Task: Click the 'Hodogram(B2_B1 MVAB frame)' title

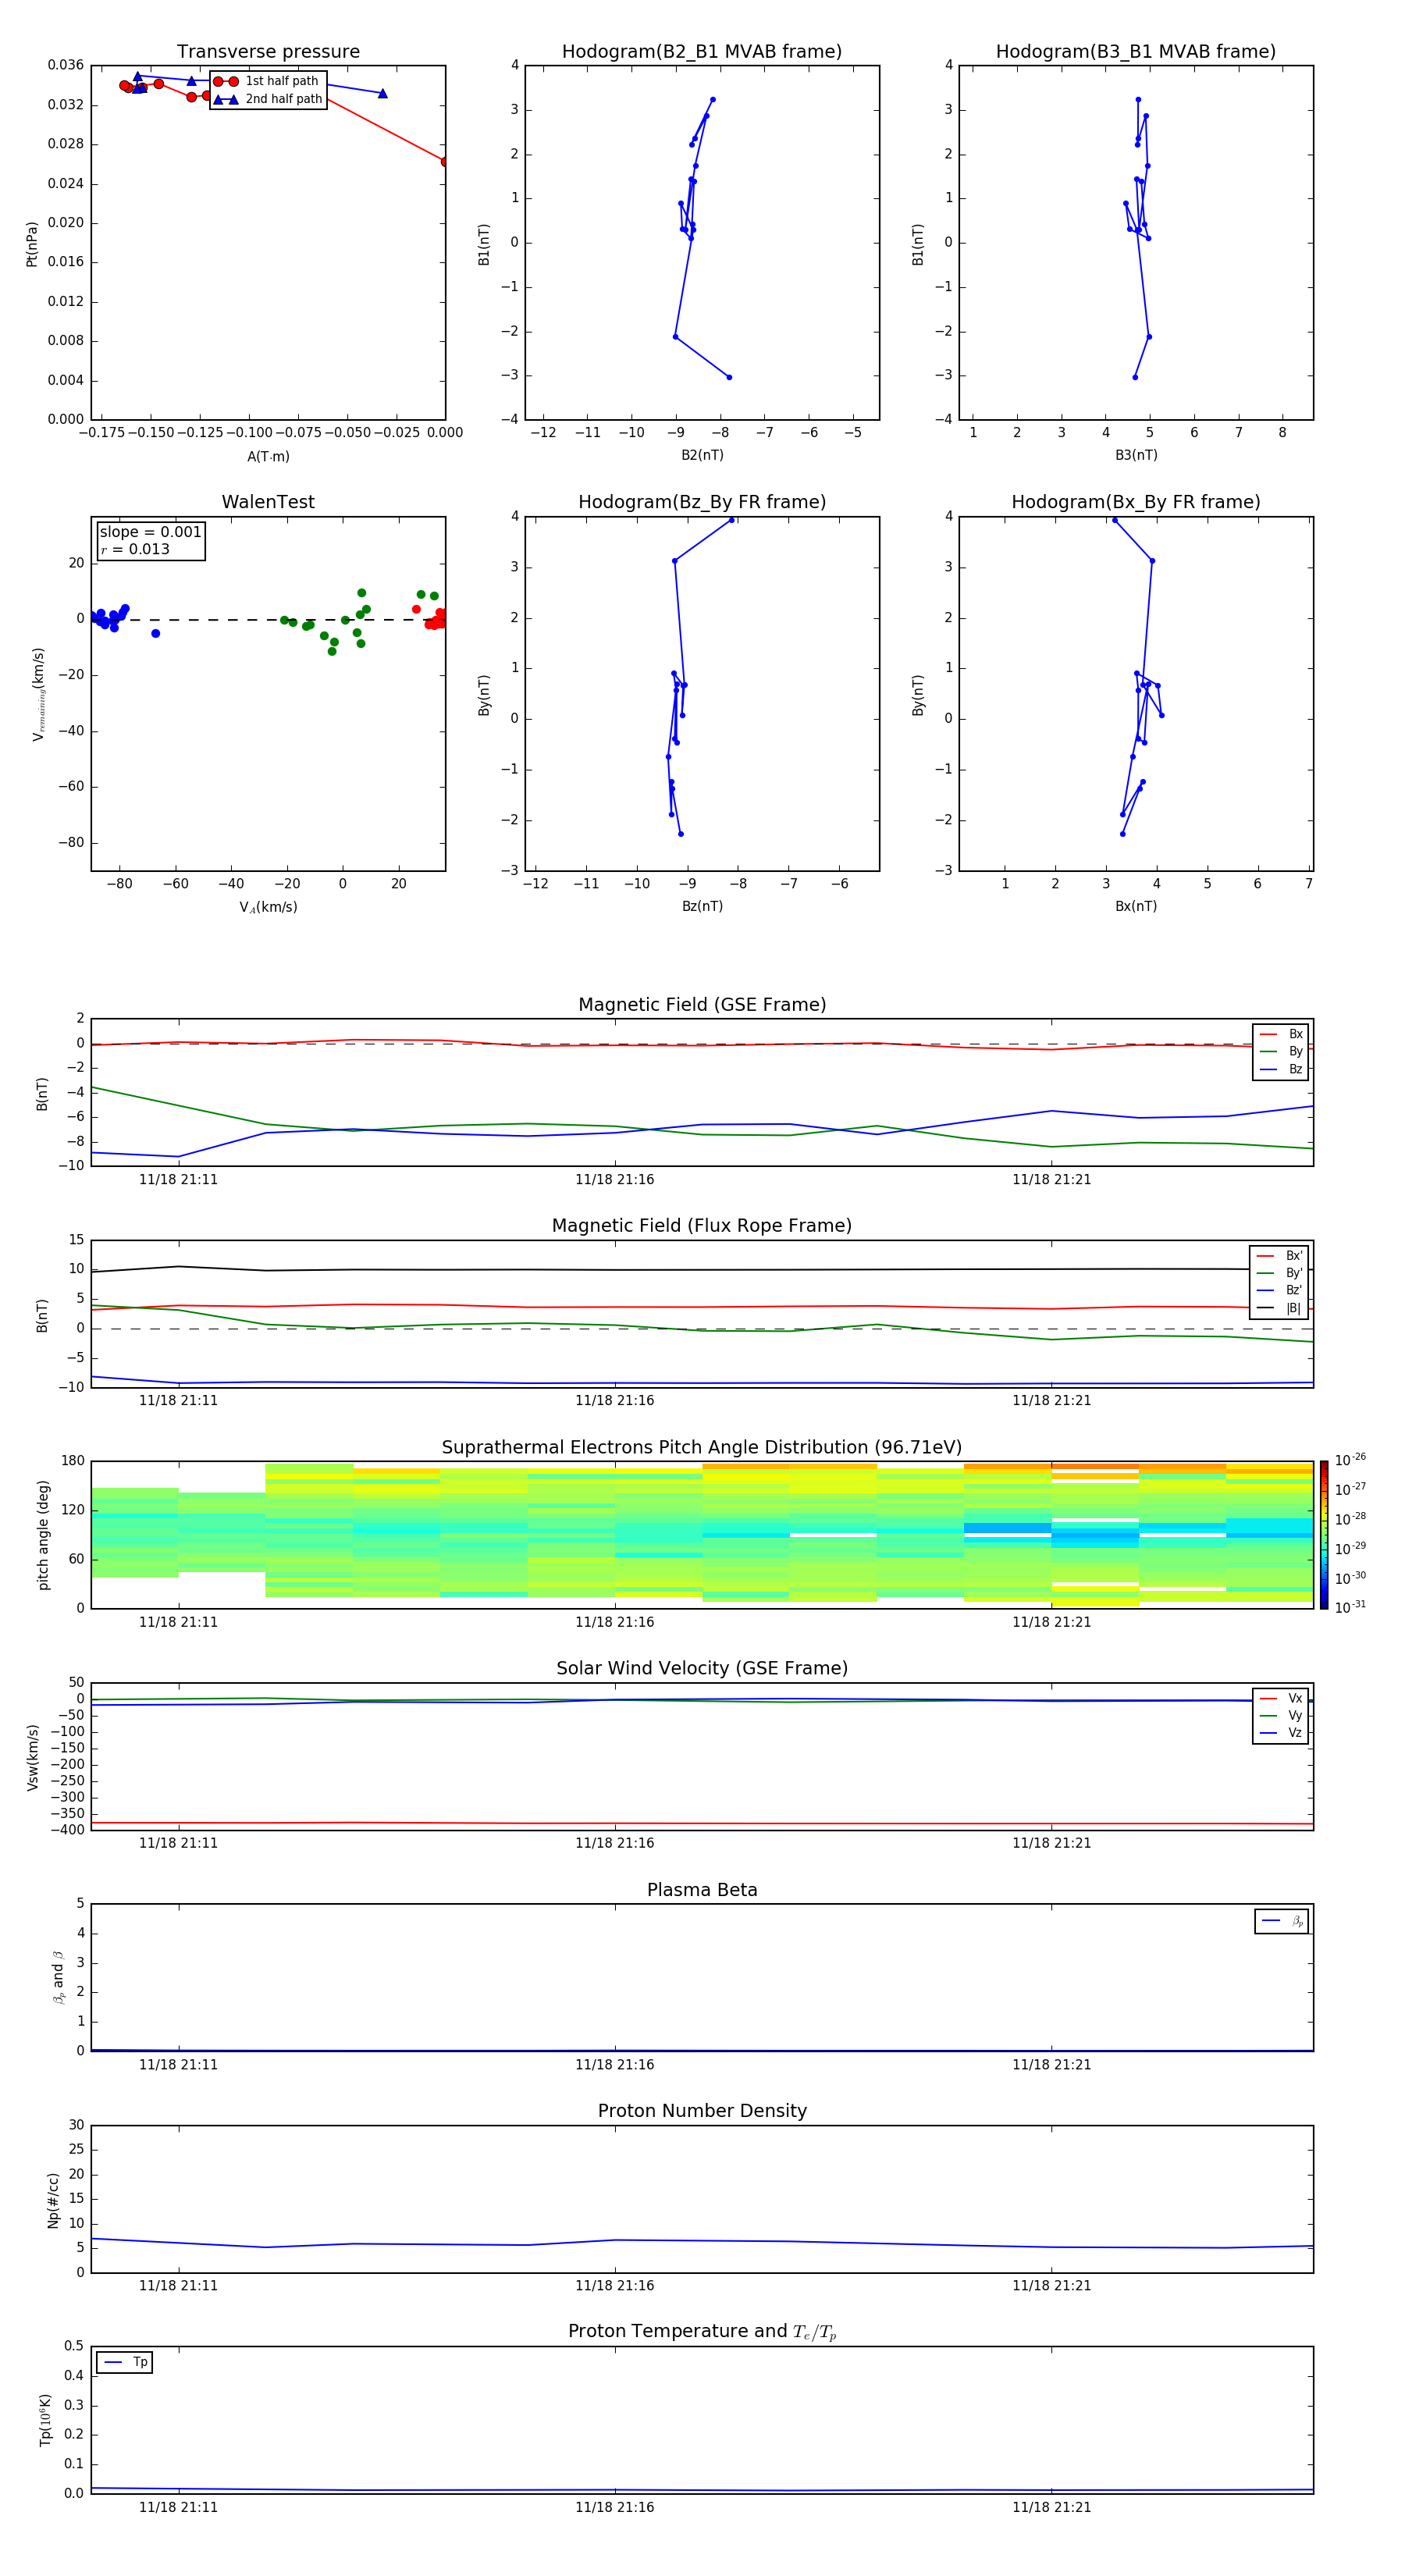Action: point(702,52)
